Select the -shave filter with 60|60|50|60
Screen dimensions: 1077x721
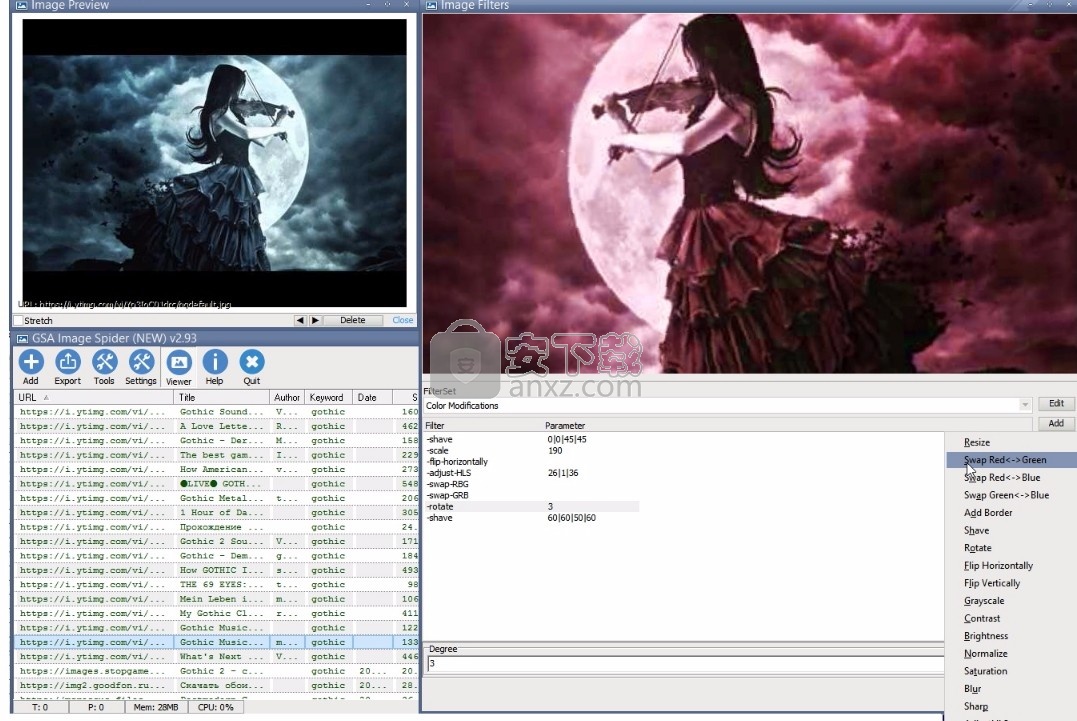tap(532, 518)
